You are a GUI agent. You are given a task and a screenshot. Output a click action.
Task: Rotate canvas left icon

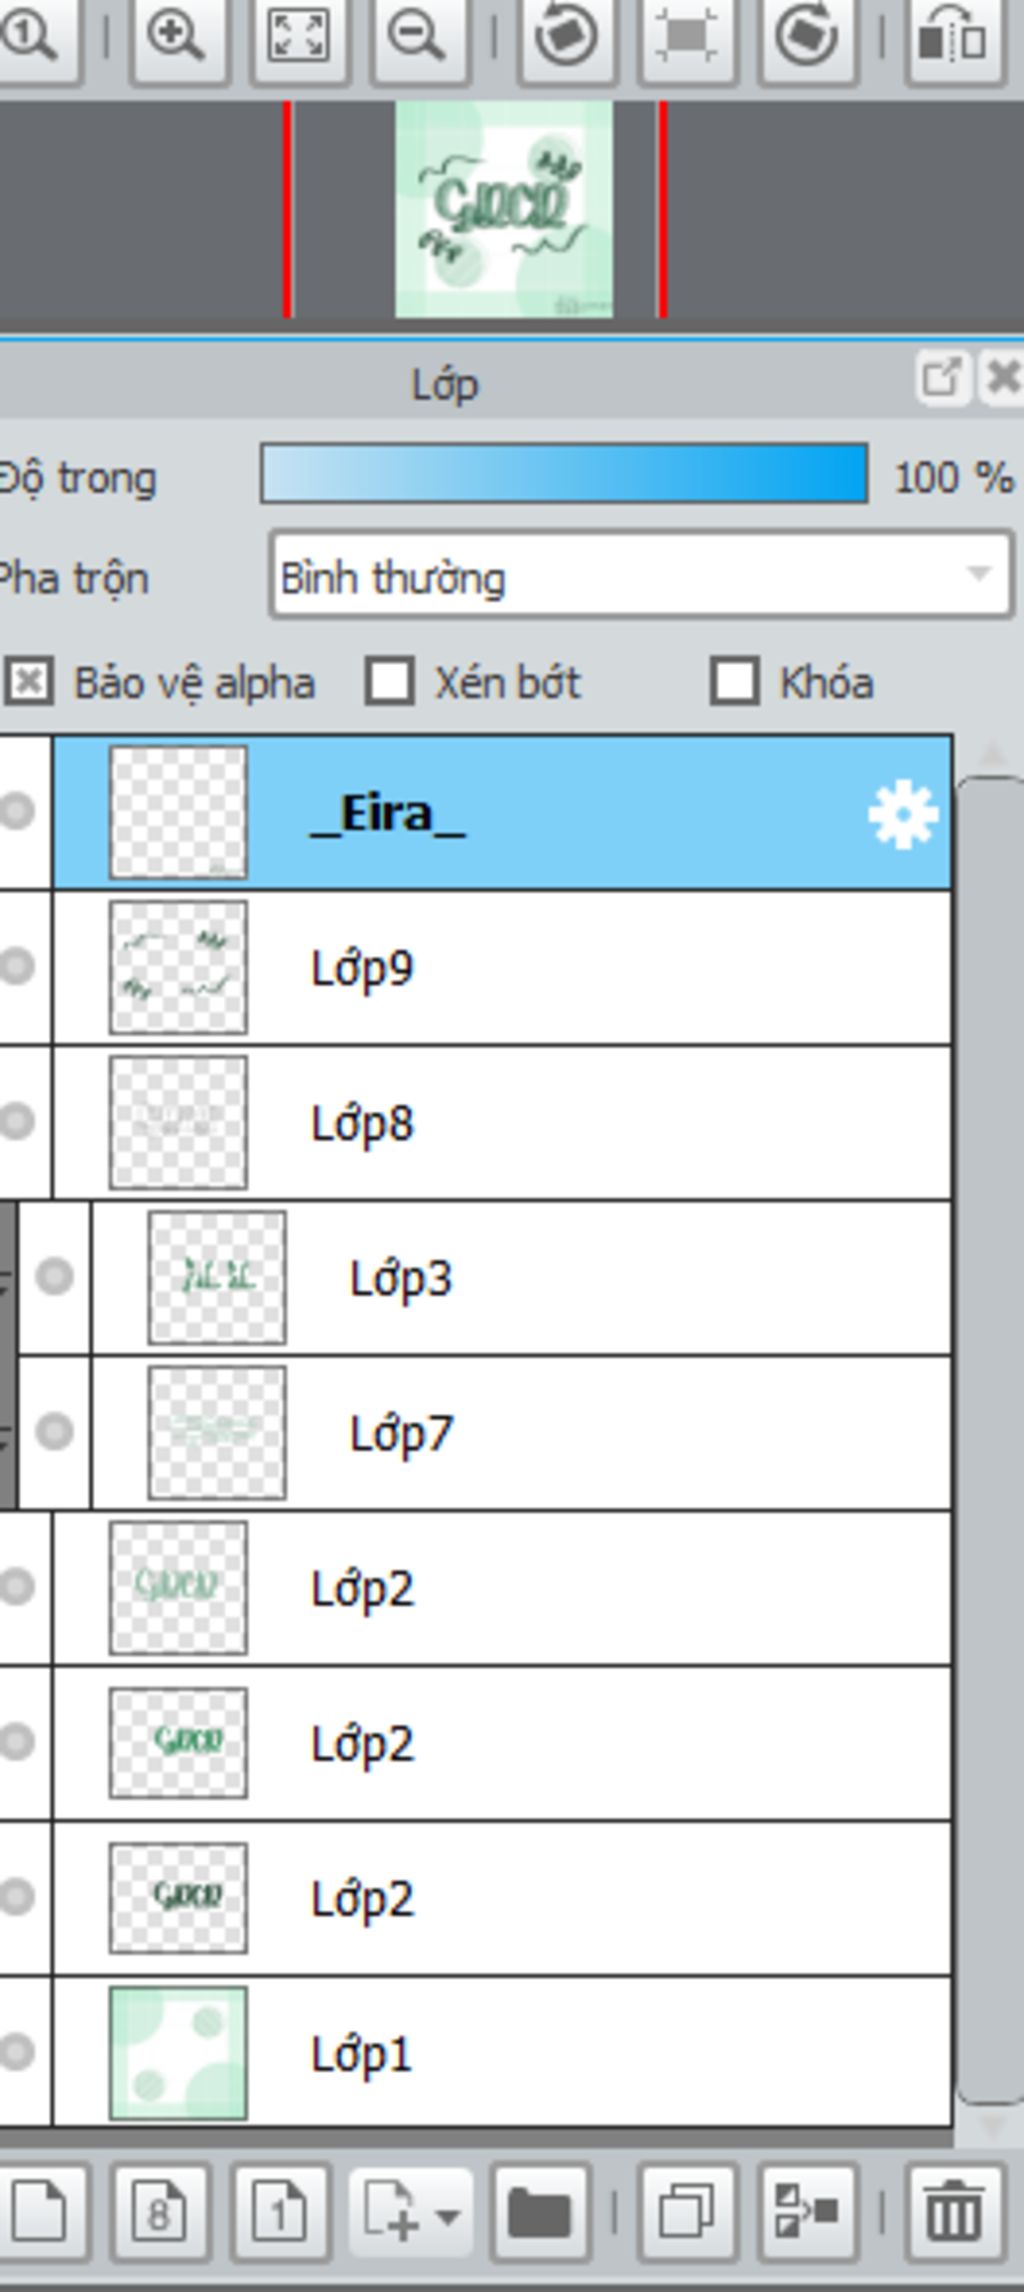[x=566, y=37]
